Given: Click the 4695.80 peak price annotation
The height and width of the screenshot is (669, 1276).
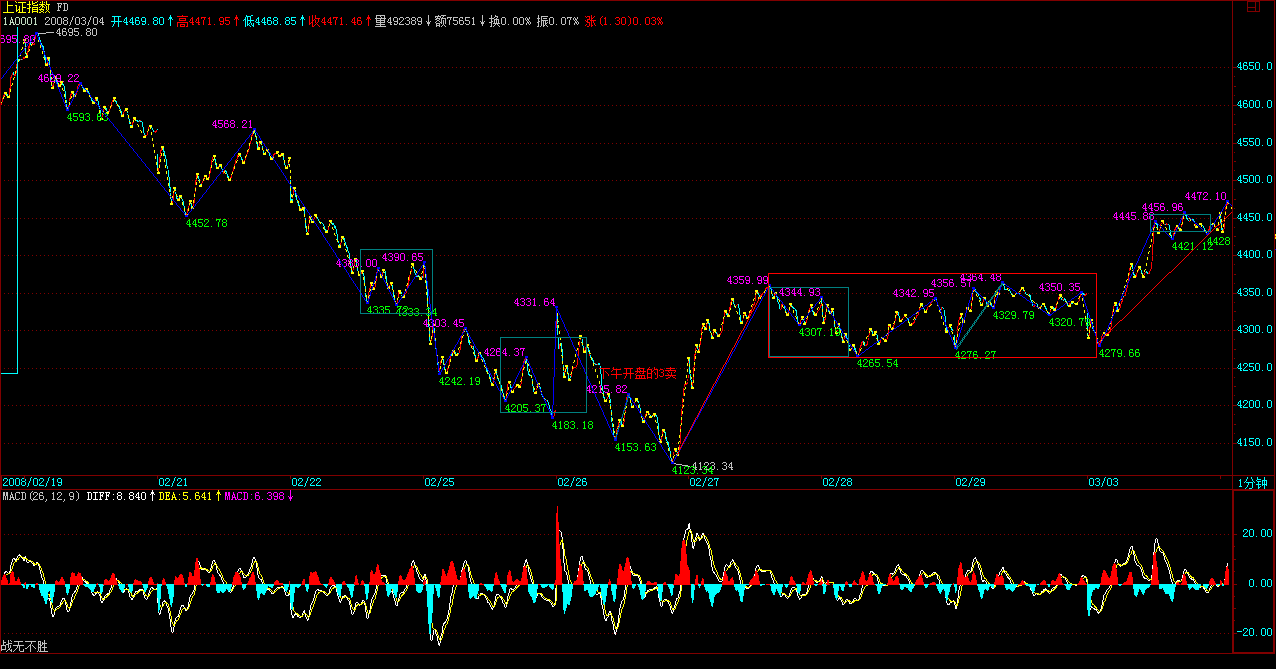Looking at the screenshot, I should coord(76,33).
